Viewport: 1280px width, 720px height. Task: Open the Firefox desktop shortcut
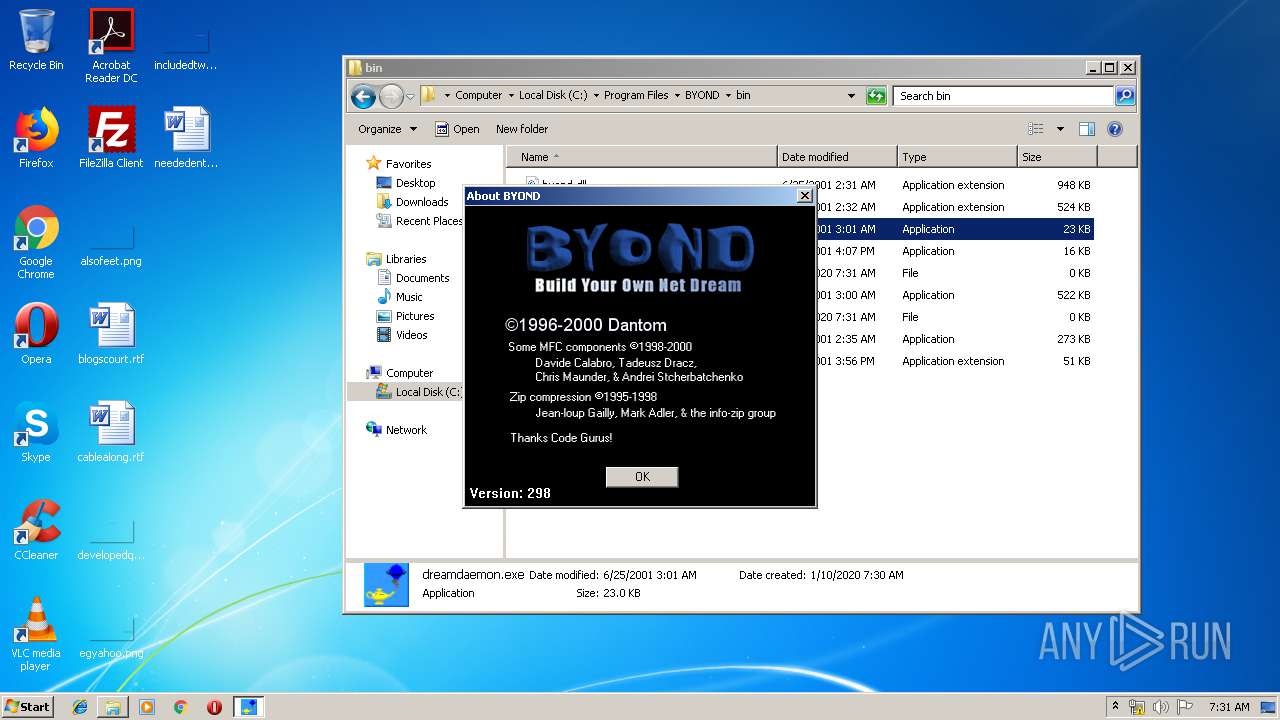(x=36, y=137)
